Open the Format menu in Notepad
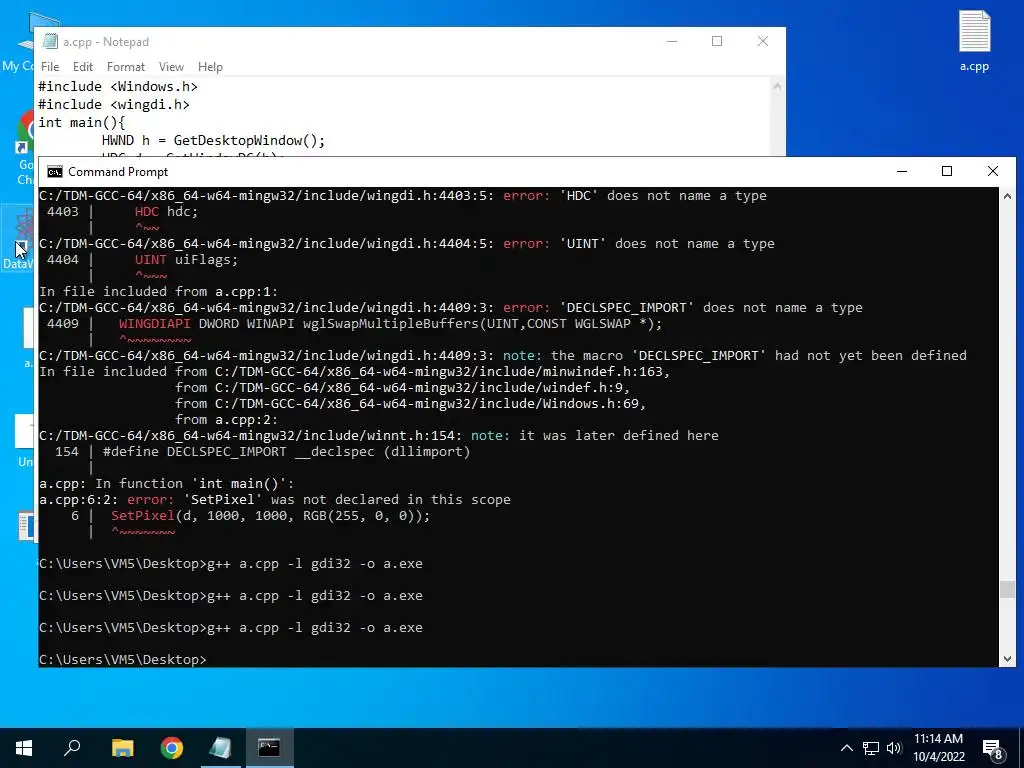The height and width of the screenshot is (768, 1024). coord(125,67)
